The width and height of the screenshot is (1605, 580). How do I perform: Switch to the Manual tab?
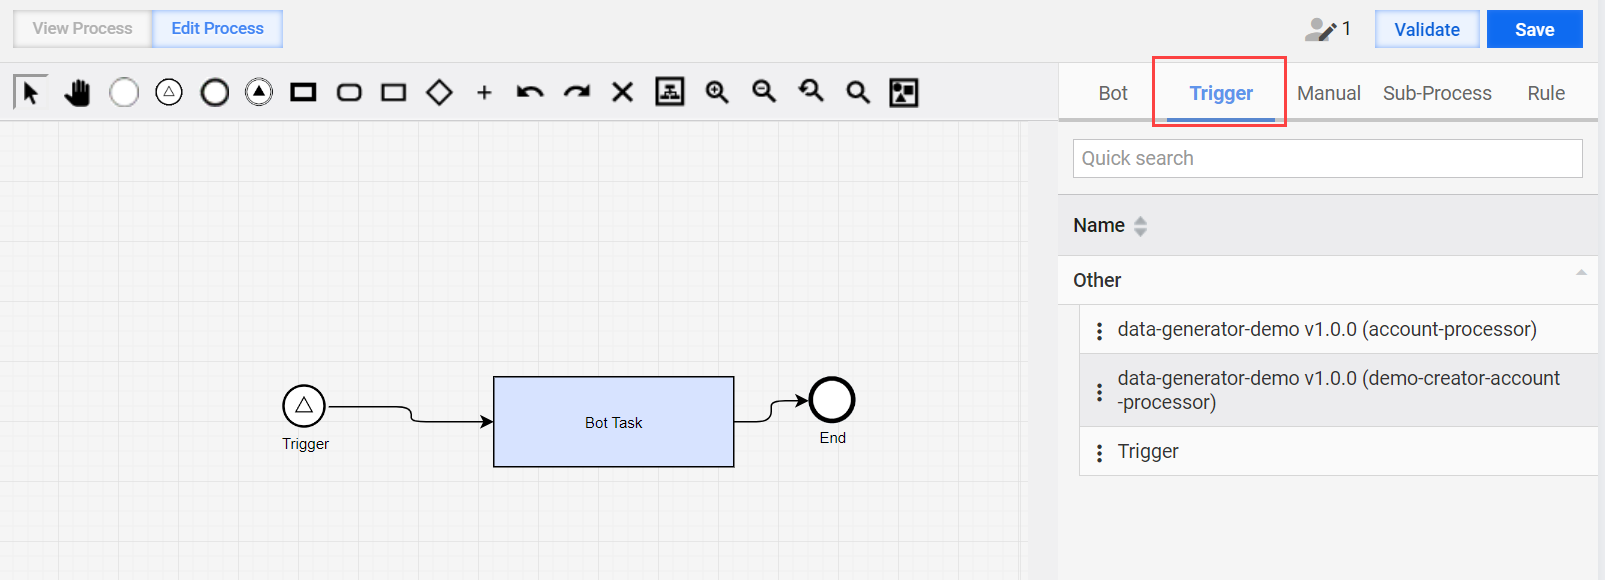tap(1329, 93)
